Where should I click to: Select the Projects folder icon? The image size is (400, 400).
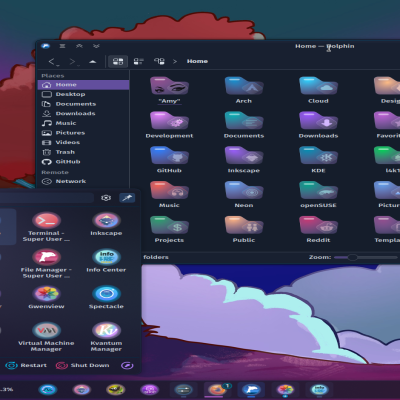pos(169,225)
